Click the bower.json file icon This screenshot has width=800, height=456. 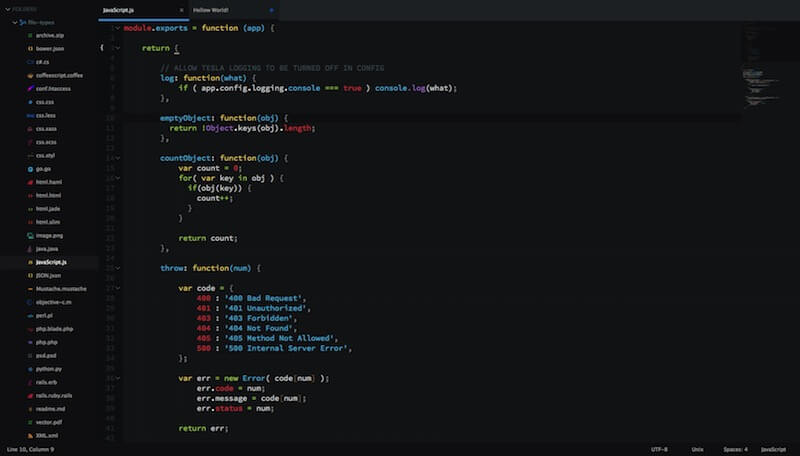tap(28, 48)
